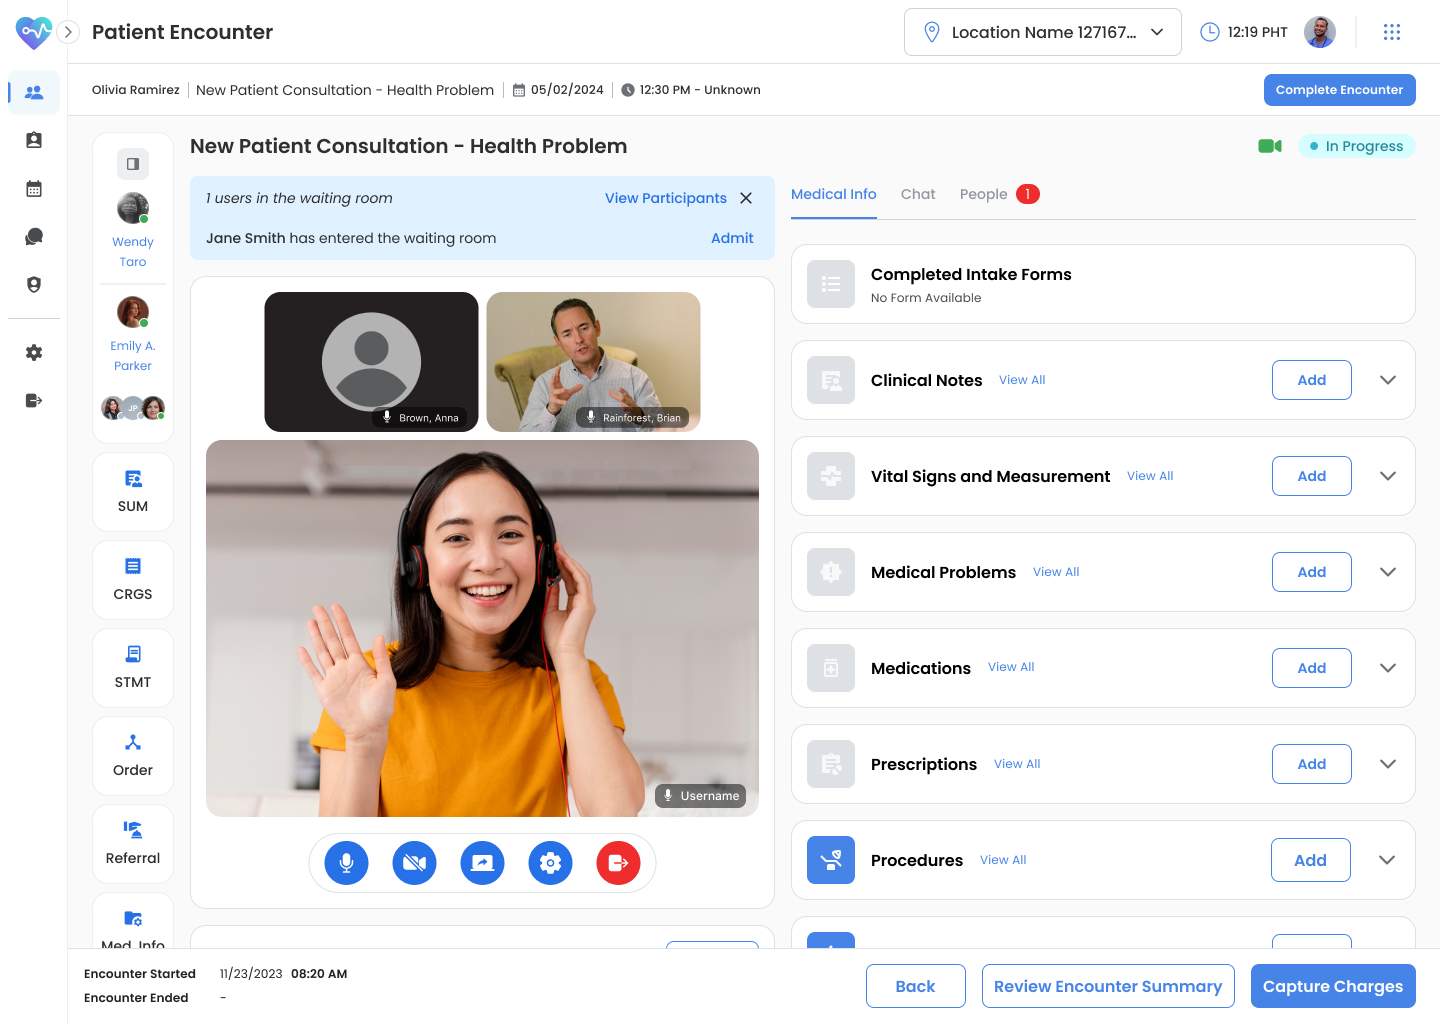This screenshot has height=1024, width=1440.
Task: Switch to the People tab
Action: pyautogui.click(x=983, y=193)
